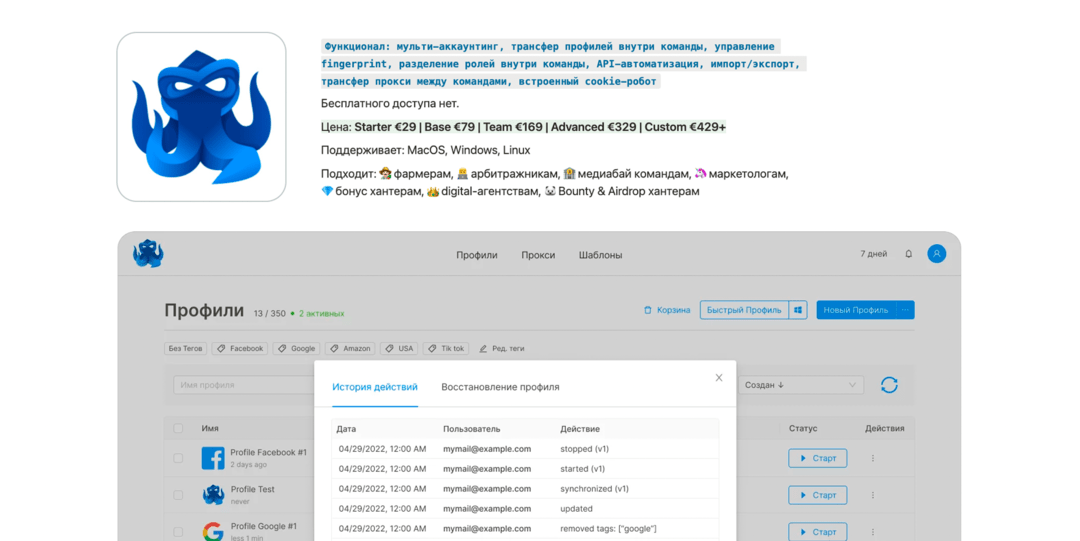Screen dimensions: 1080x541
Task: Go to the Профили menu item
Action: (x=477, y=255)
